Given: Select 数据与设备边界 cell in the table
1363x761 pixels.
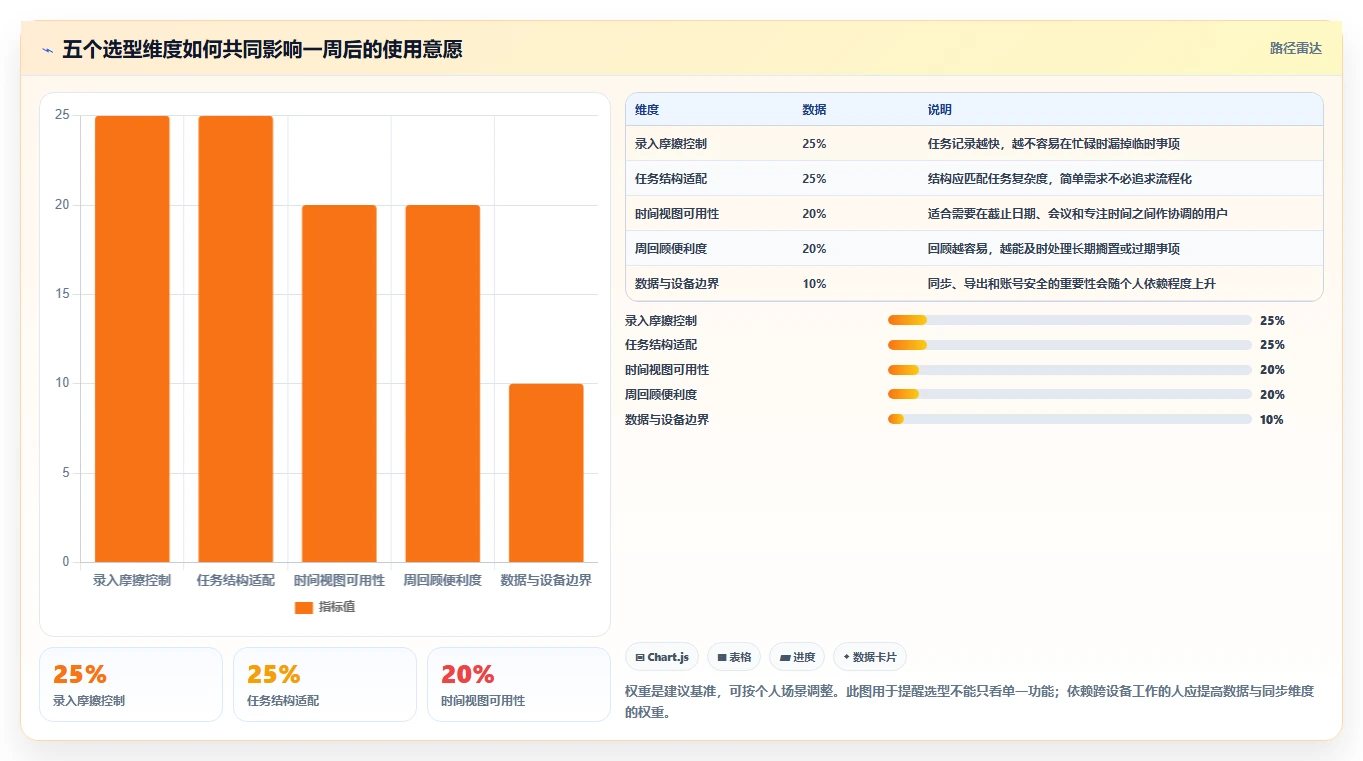Looking at the screenshot, I should [677, 284].
